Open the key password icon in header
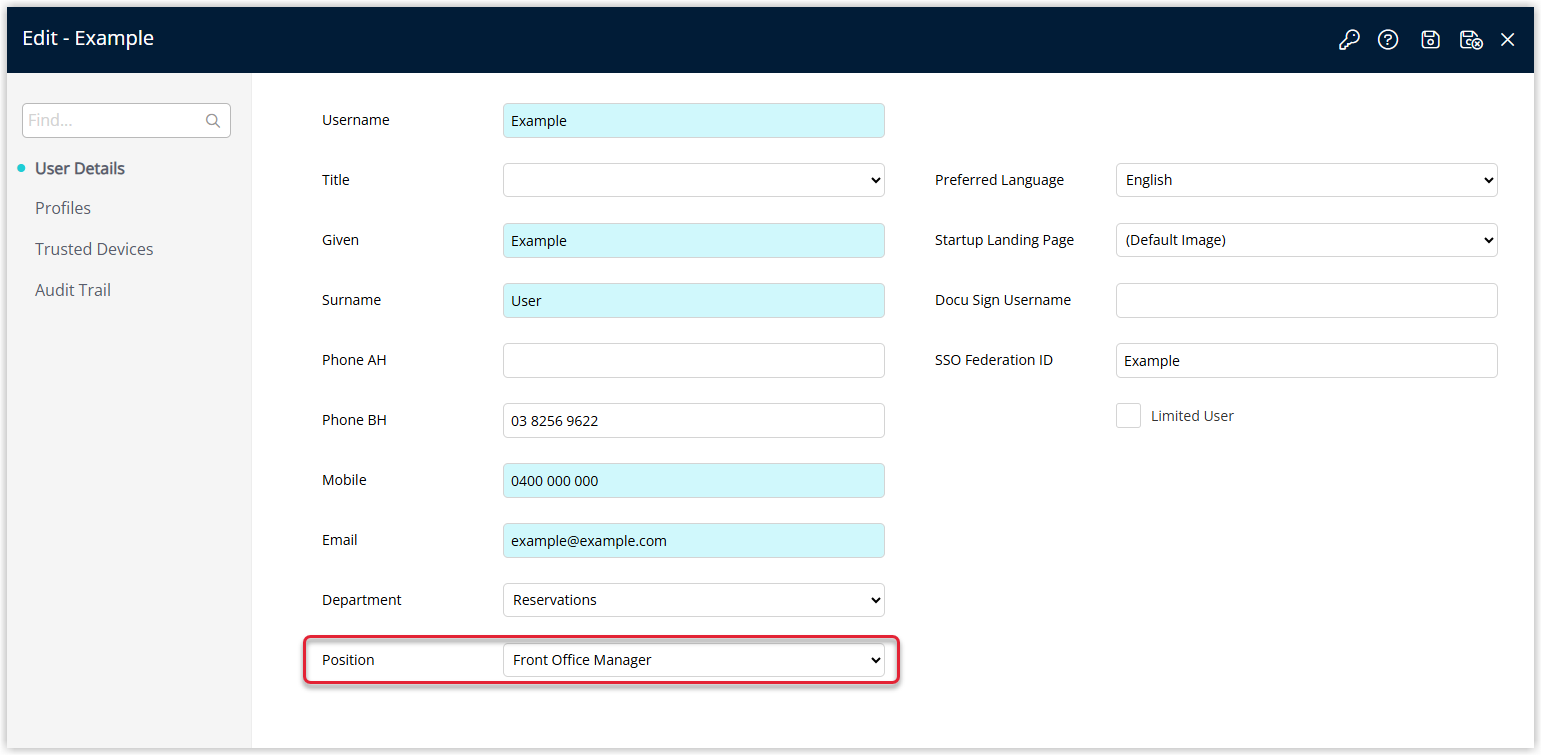This screenshot has height=756, width=1542. (x=1349, y=40)
